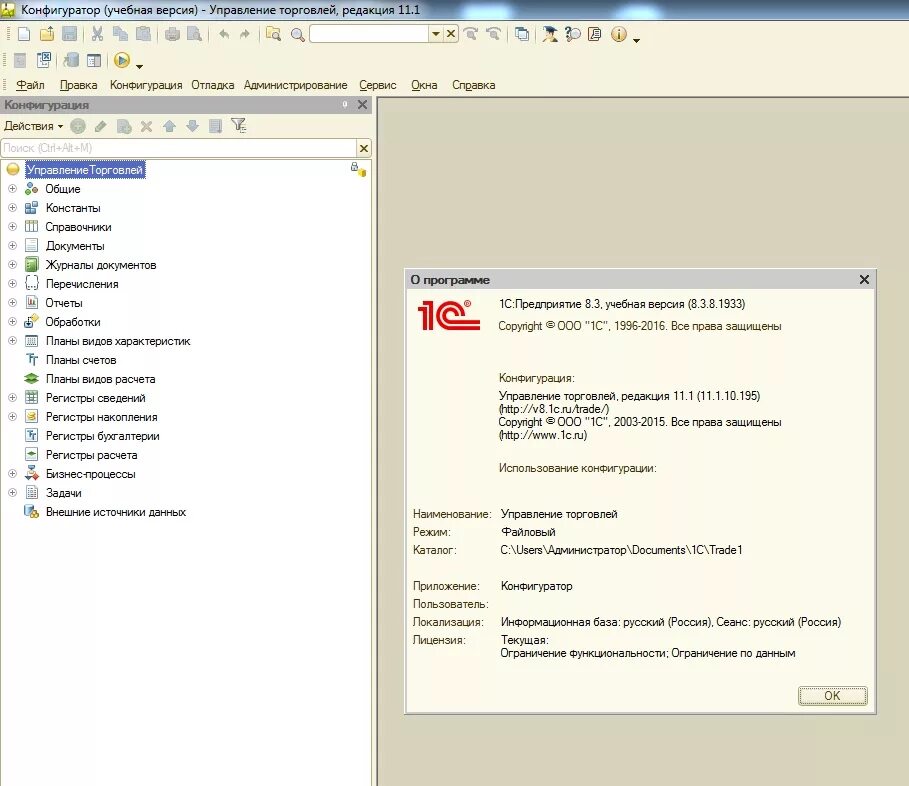Click OK in the О программе dialog
Screen dimensions: 909x786
tap(832, 696)
